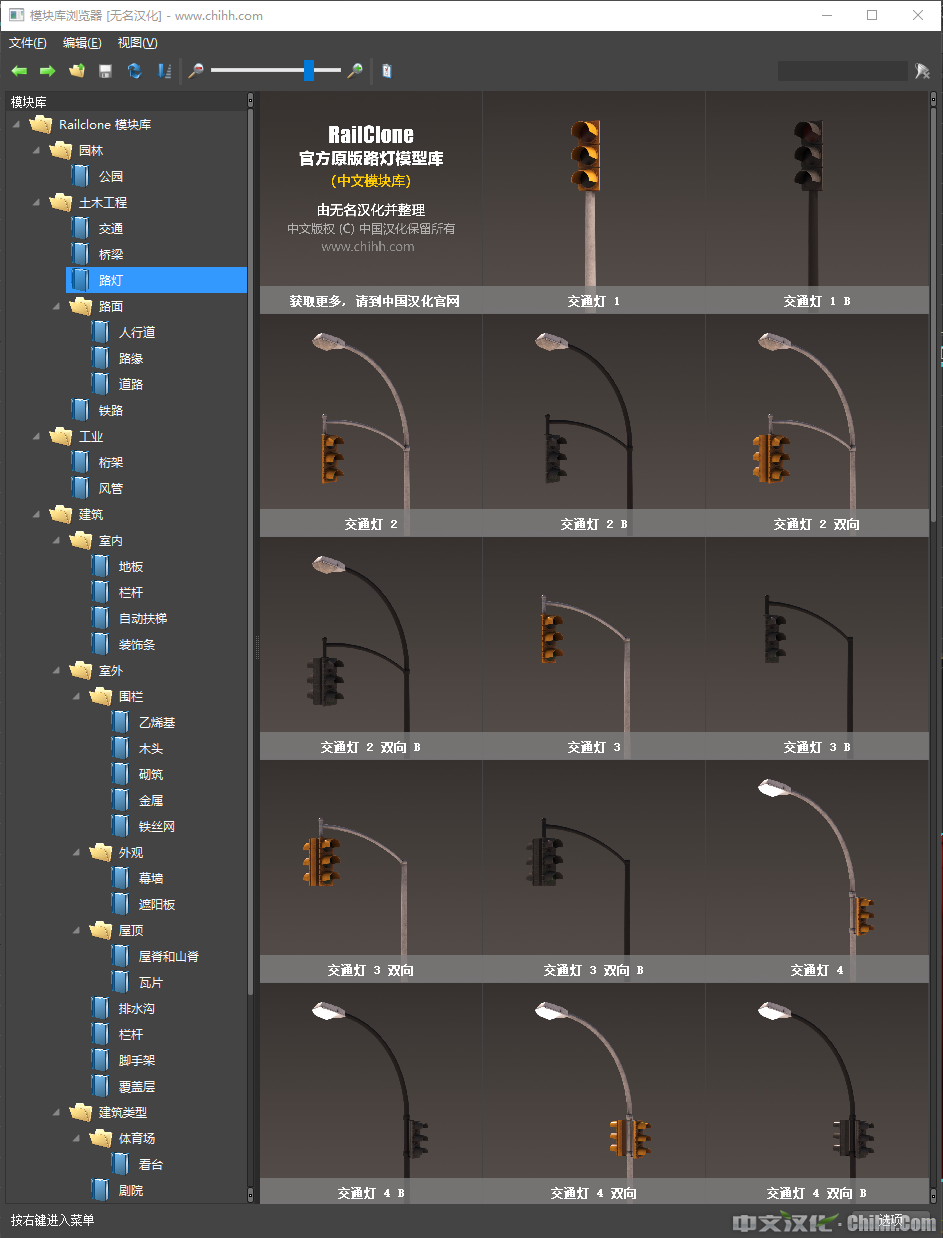Collapse the 建筑 tree node

(x=37, y=514)
